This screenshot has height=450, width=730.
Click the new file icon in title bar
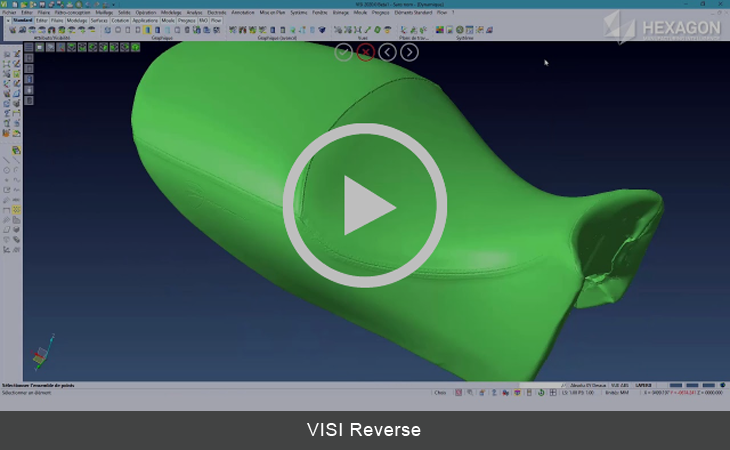[x=14, y=4]
